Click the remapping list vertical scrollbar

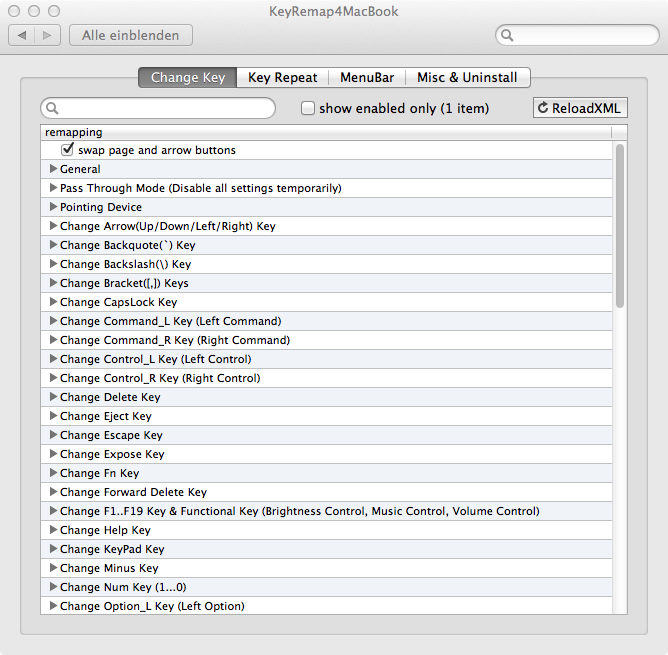pos(620,226)
